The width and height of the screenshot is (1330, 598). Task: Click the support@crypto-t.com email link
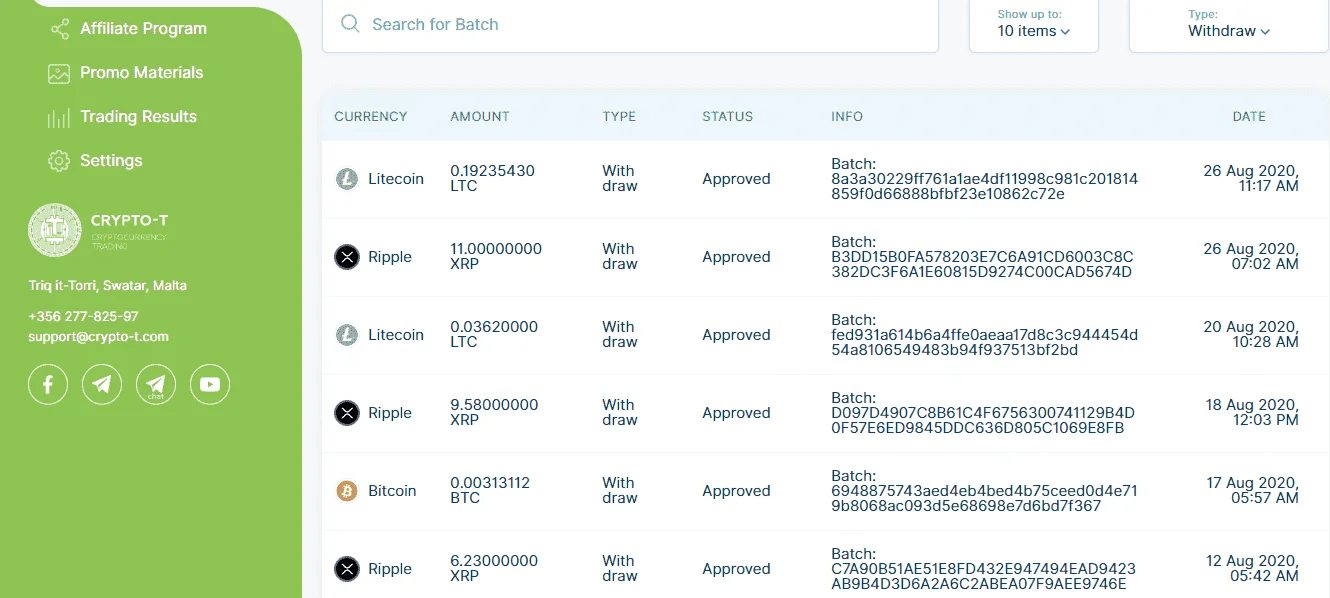[98, 337]
